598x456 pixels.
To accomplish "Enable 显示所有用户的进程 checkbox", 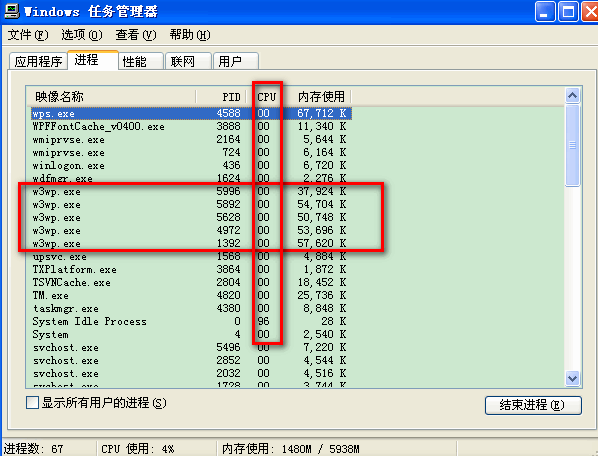I will pos(32,403).
